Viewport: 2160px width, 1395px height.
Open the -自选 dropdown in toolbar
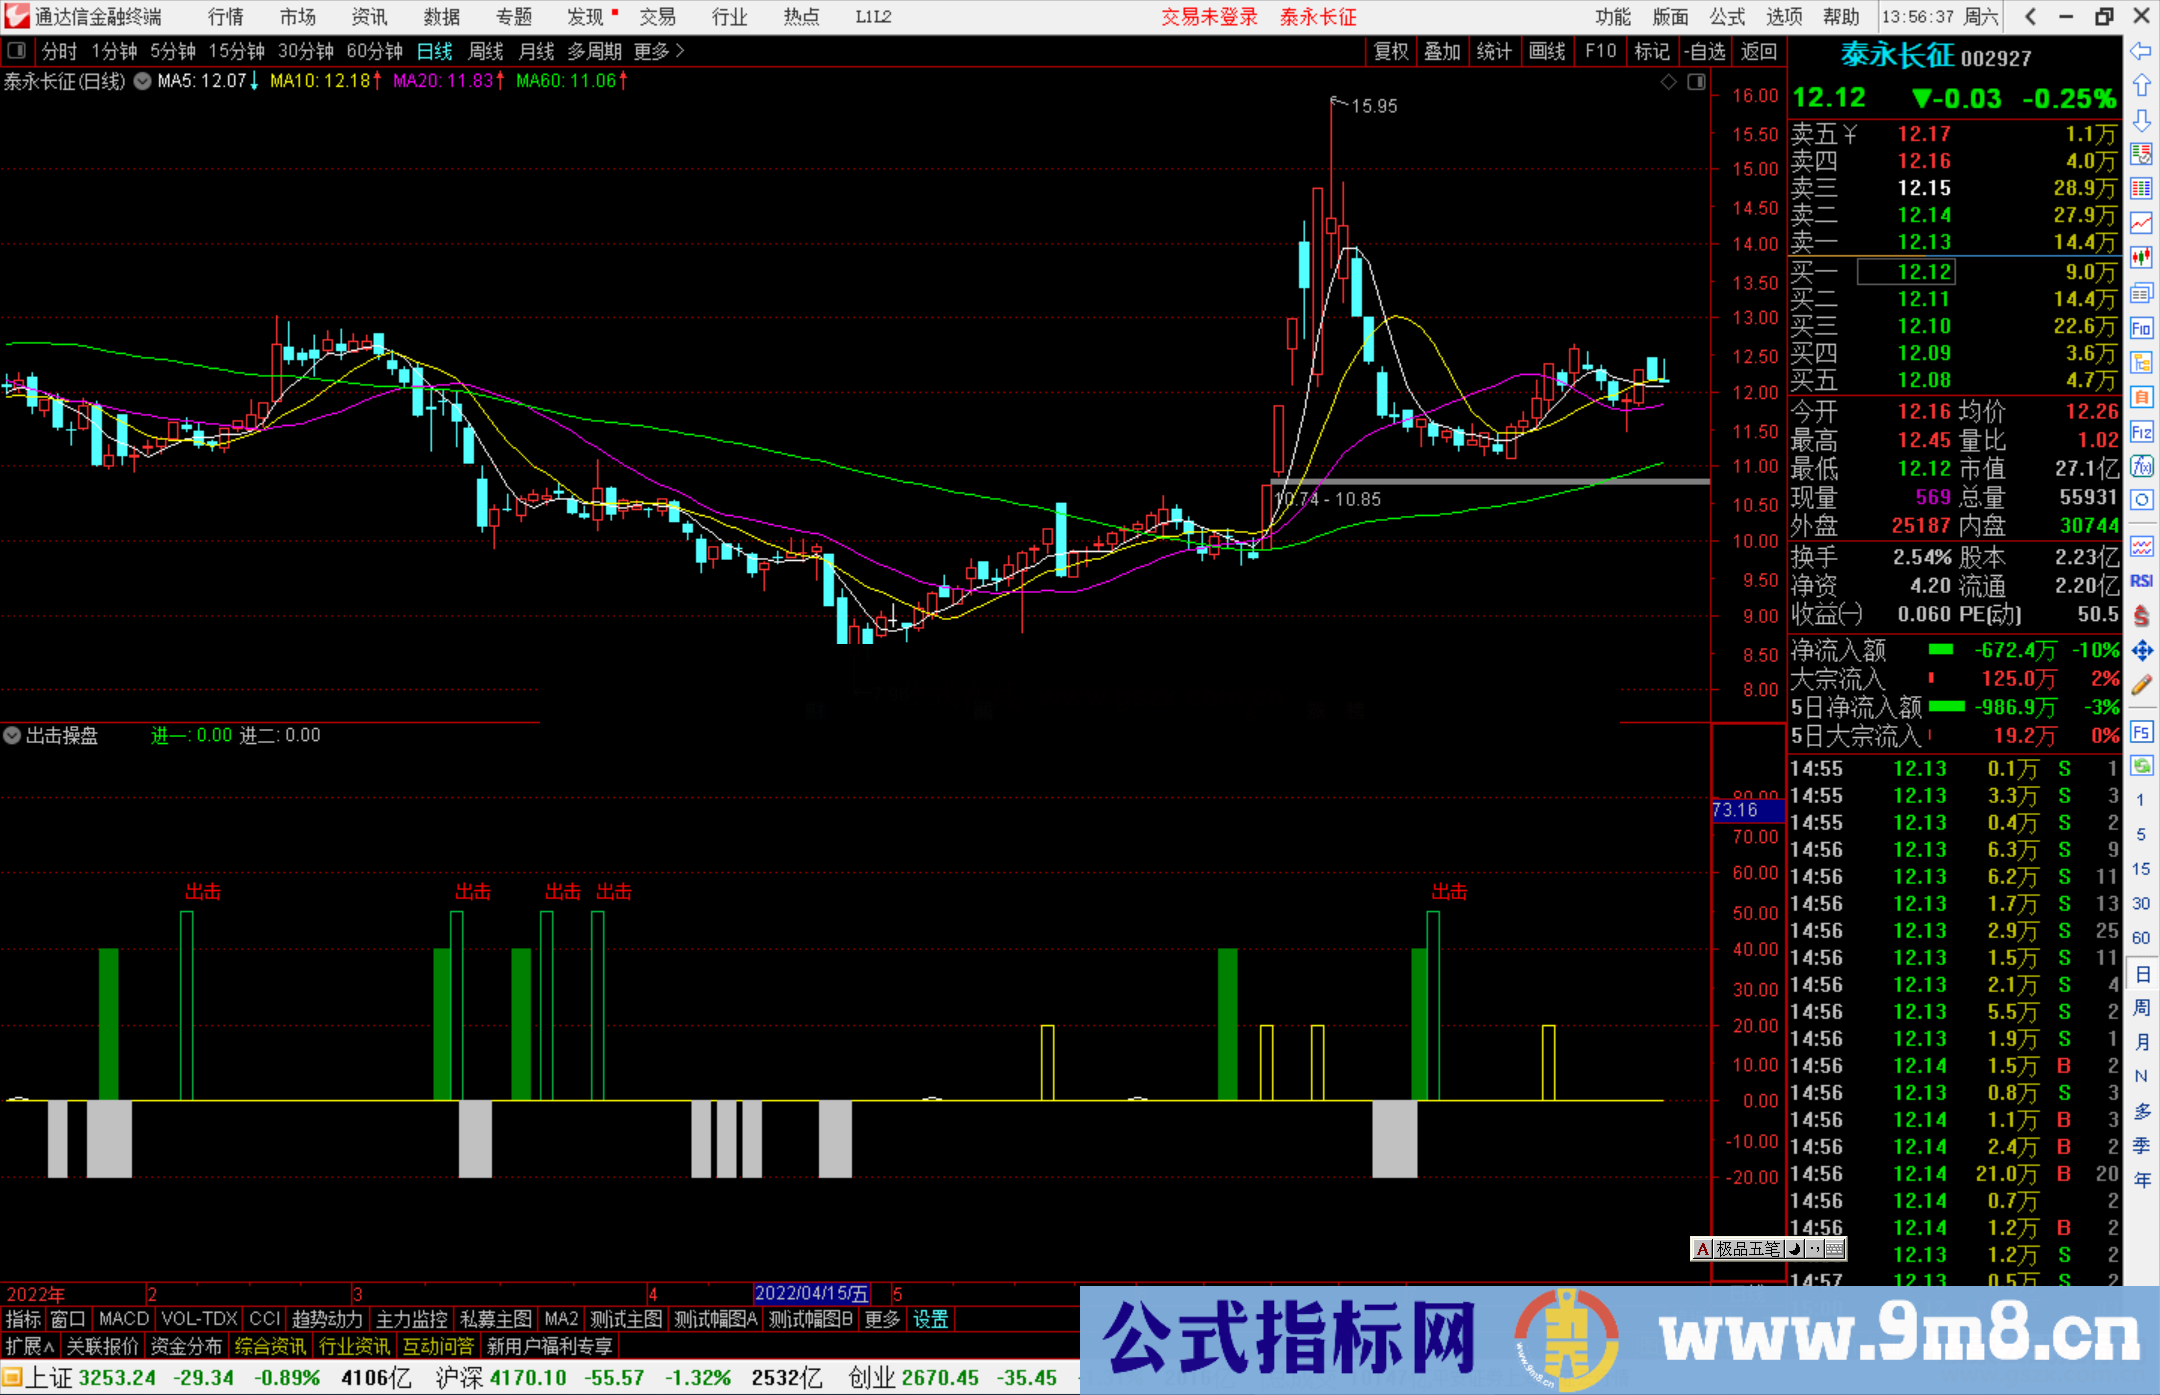(1705, 51)
